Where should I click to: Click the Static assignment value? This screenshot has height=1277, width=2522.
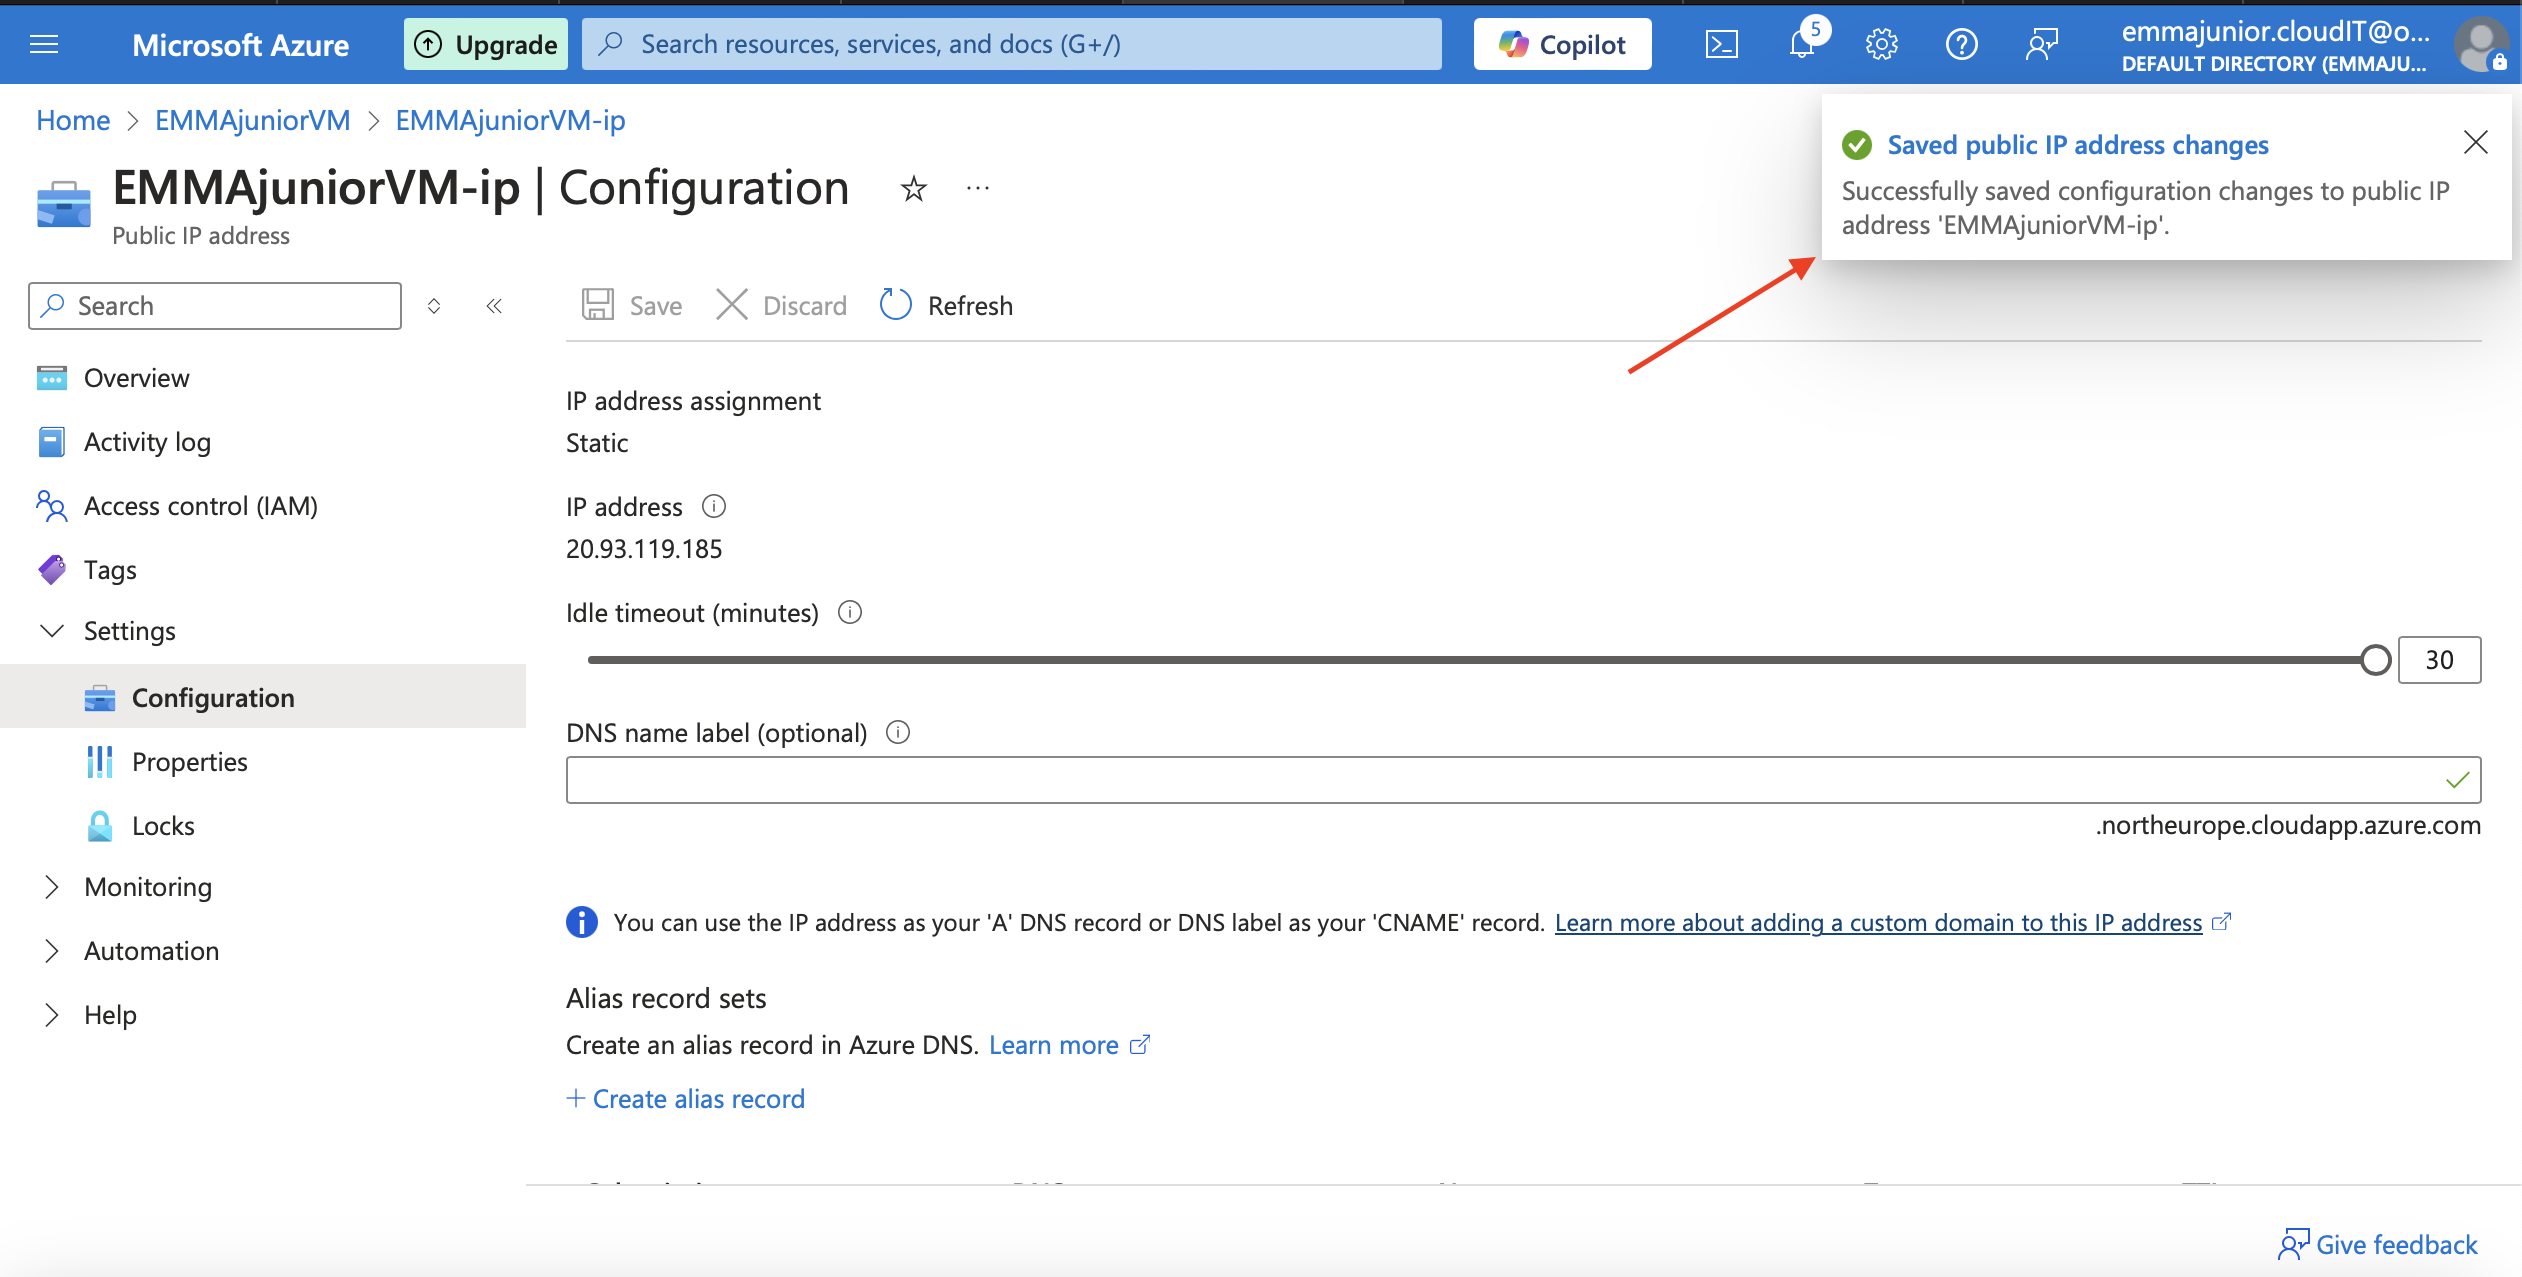click(597, 443)
